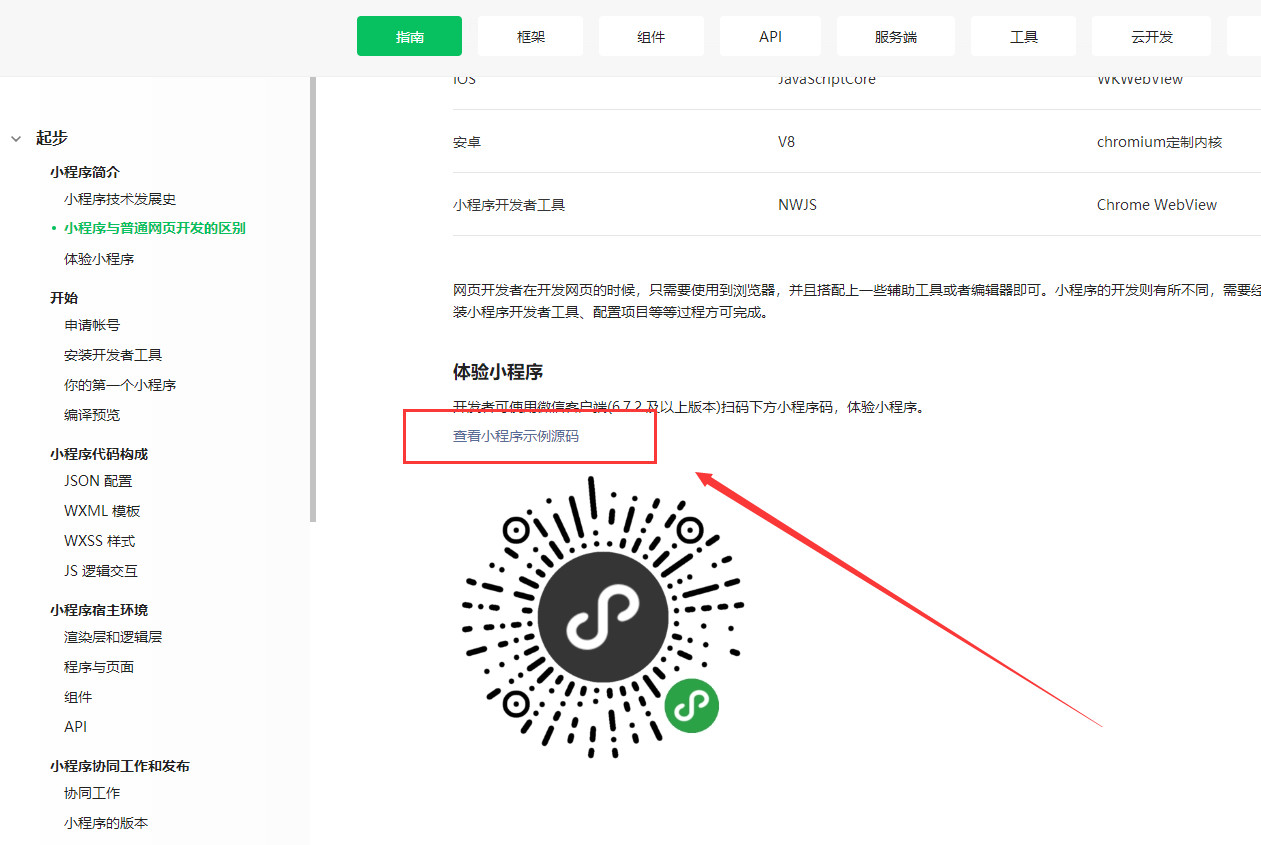This screenshot has height=845, width=1261.
Task: Open 小程序代码构成 sidebar group
Action: [x=99, y=454]
